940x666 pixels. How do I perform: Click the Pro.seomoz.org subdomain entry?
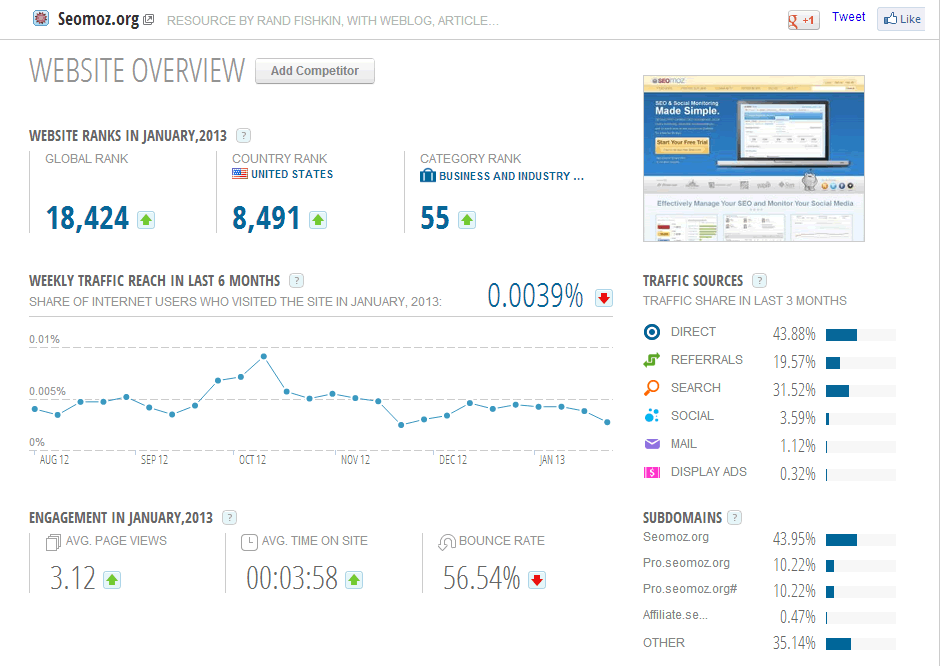pos(686,563)
